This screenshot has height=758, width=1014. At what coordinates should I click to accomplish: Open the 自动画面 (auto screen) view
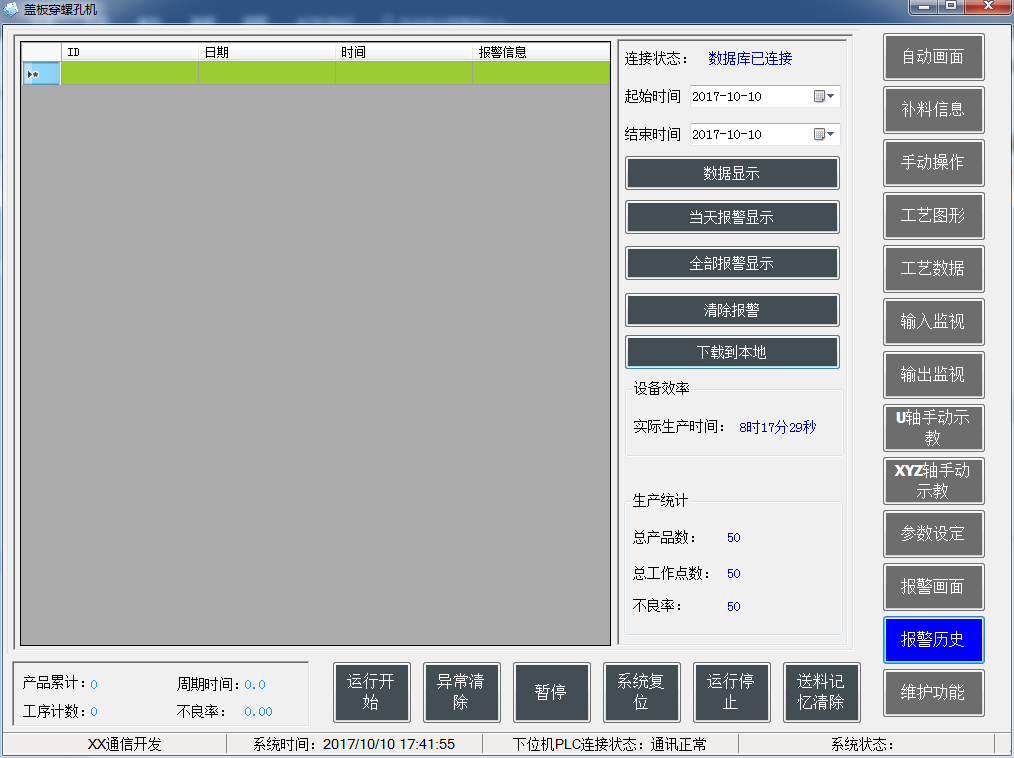[933, 57]
